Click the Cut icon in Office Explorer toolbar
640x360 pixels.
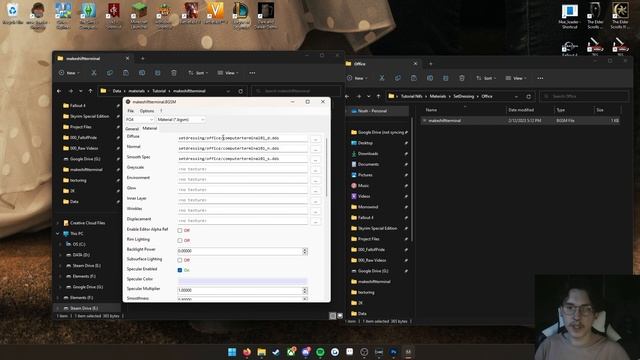[x=382, y=78]
